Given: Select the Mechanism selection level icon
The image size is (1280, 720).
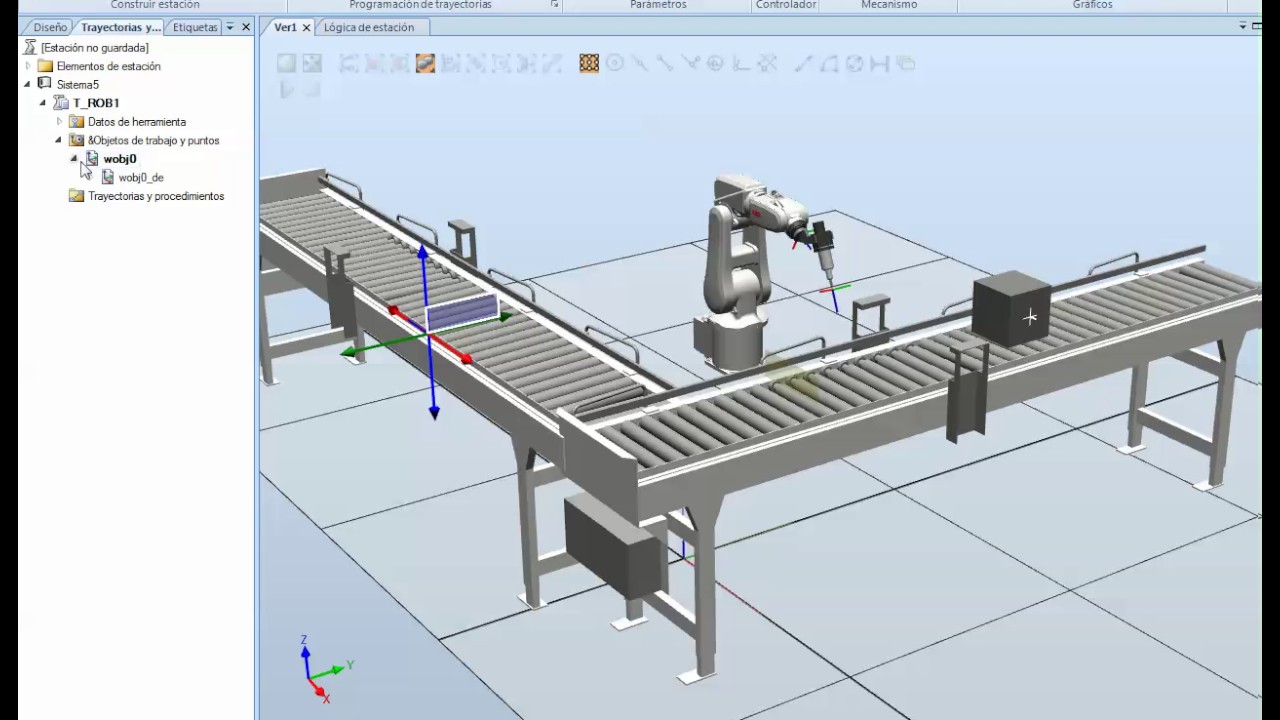Looking at the screenshot, I should pyautogui.click(x=475, y=64).
